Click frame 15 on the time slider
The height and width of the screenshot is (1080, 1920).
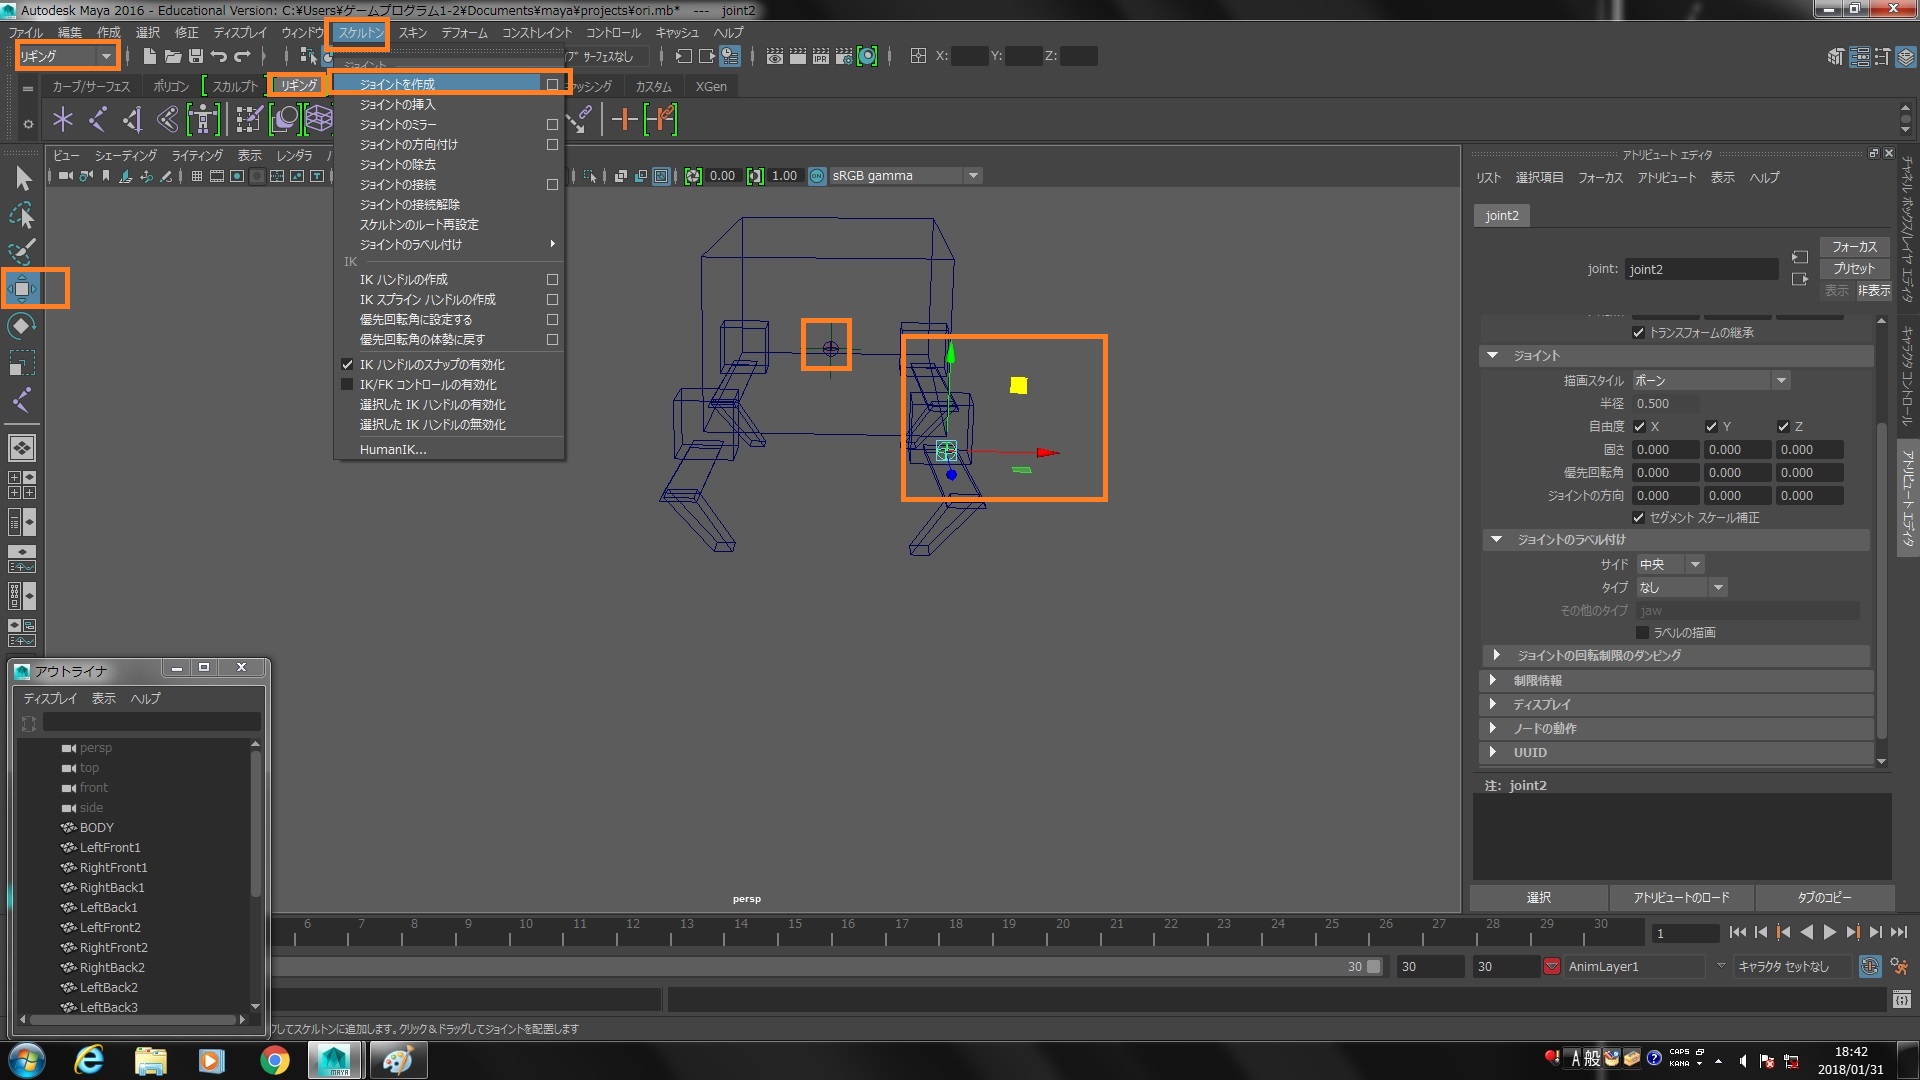(795, 931)
